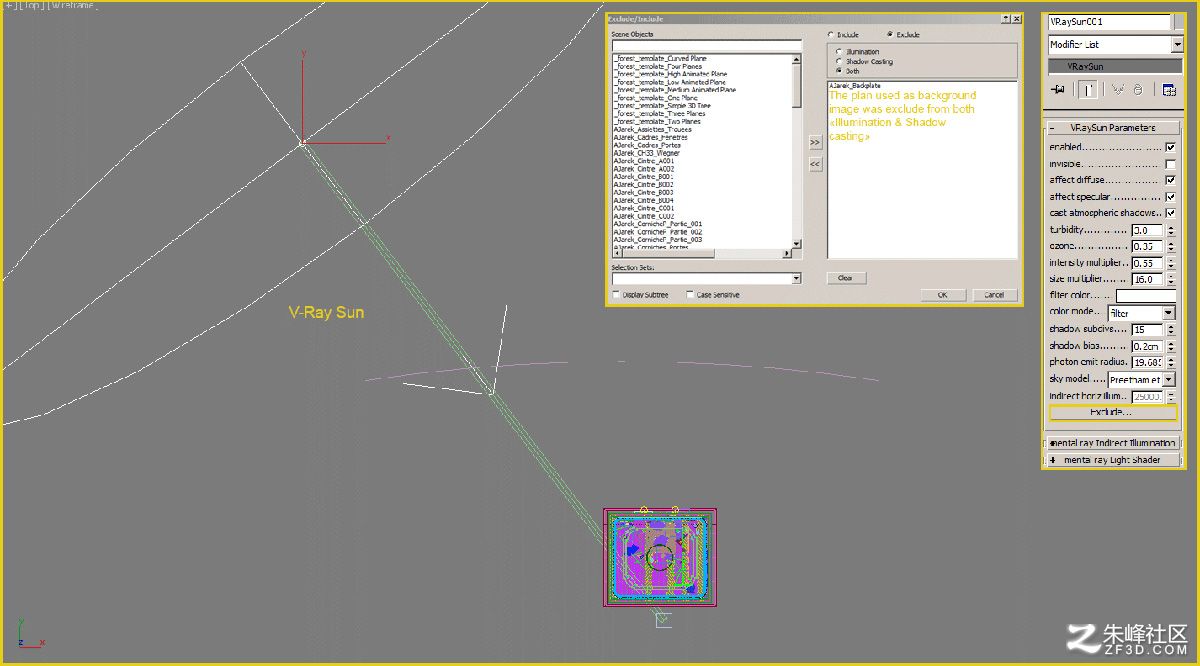Select 'AJarek_CH33_Wegner' in scene list
Image resolution: width=1200 pixels, height=666 pixels.
coord(646,153)
